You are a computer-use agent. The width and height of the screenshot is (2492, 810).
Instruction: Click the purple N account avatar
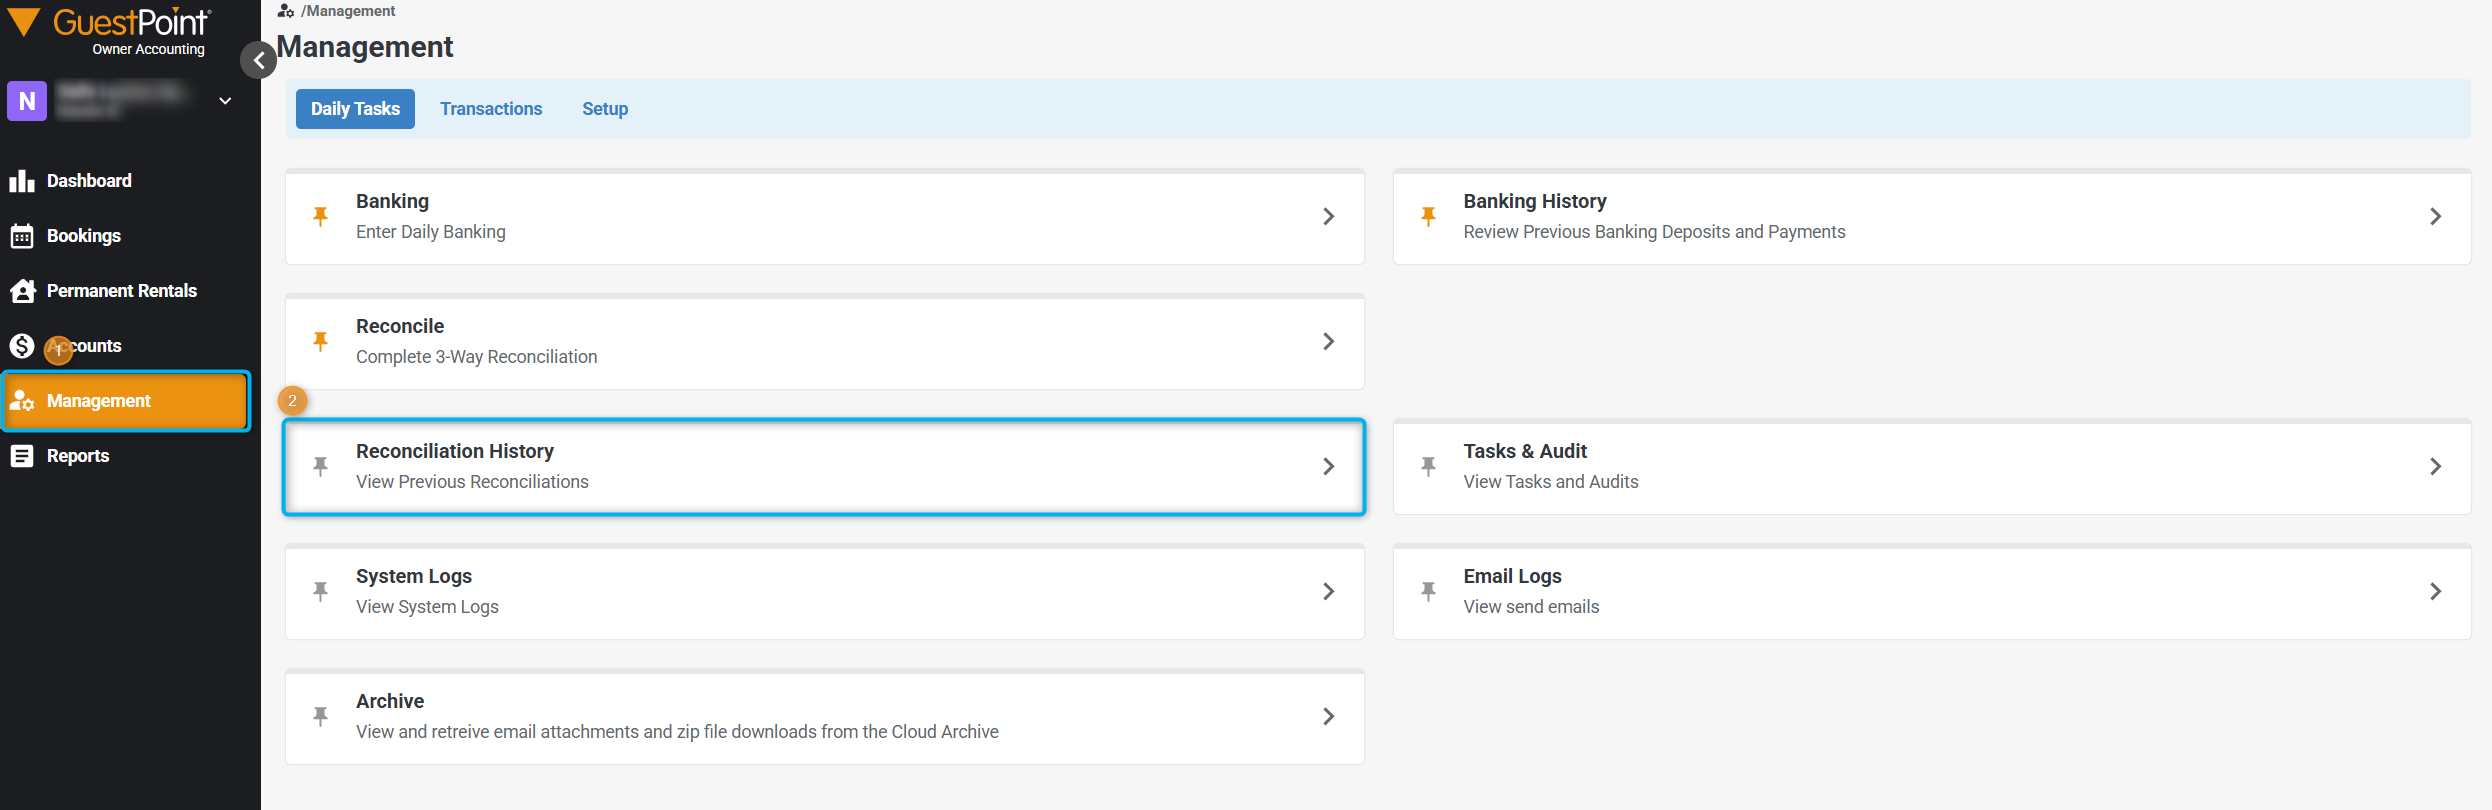pyautogui.click(x=27, y=101)
